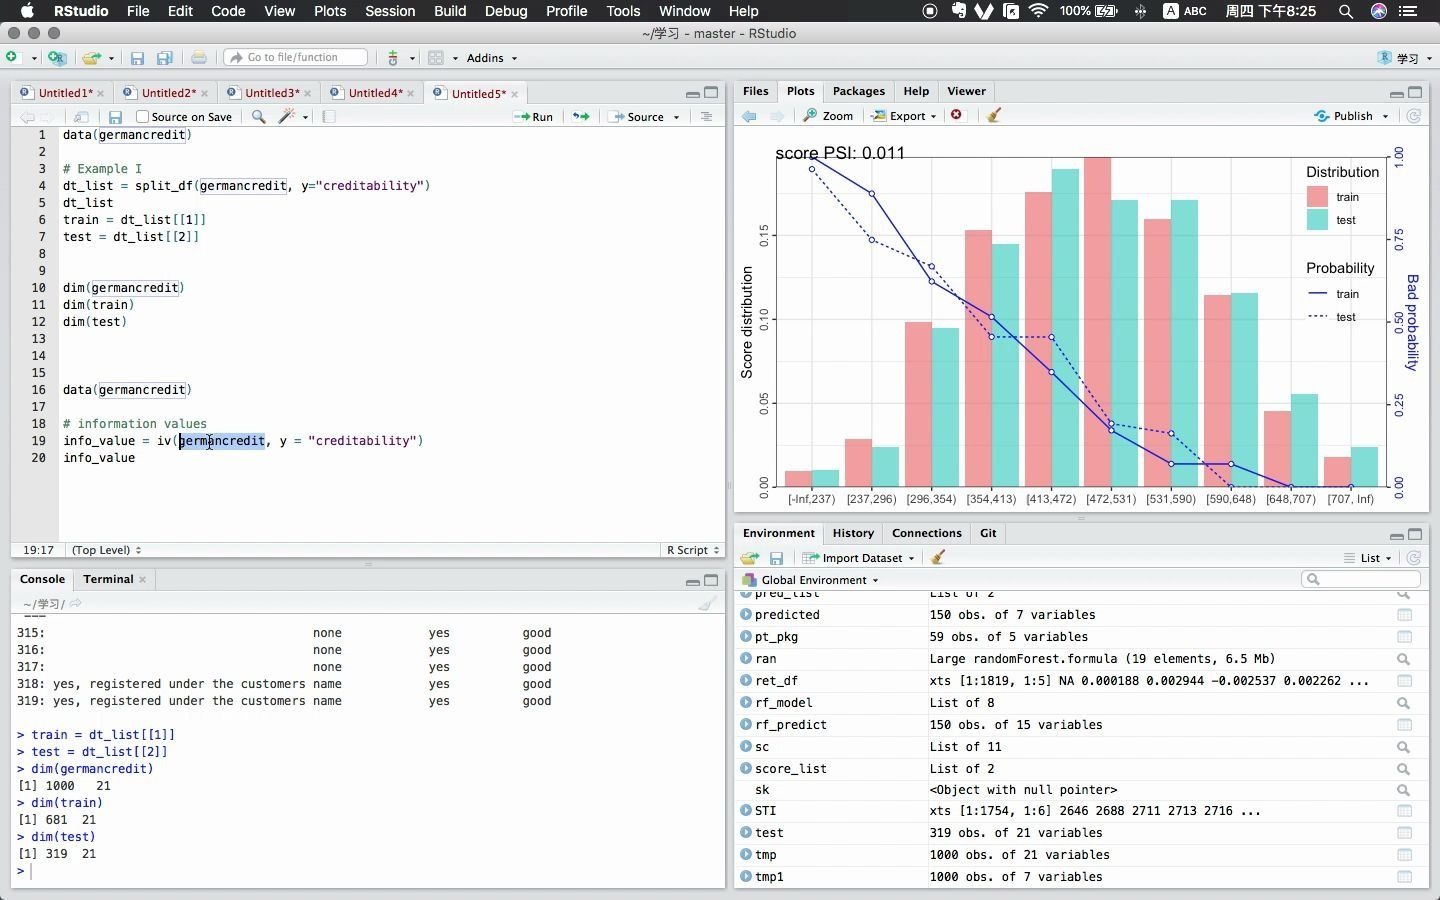
Task: Open the Zoom plot viewer
Action: point(828,116)
